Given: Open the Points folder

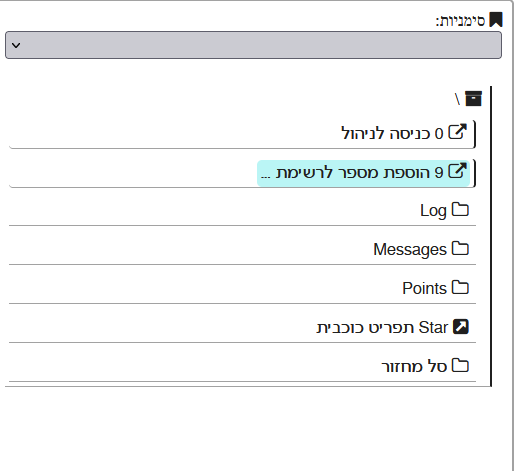Looking at the screenshot, I should point(242,289).
